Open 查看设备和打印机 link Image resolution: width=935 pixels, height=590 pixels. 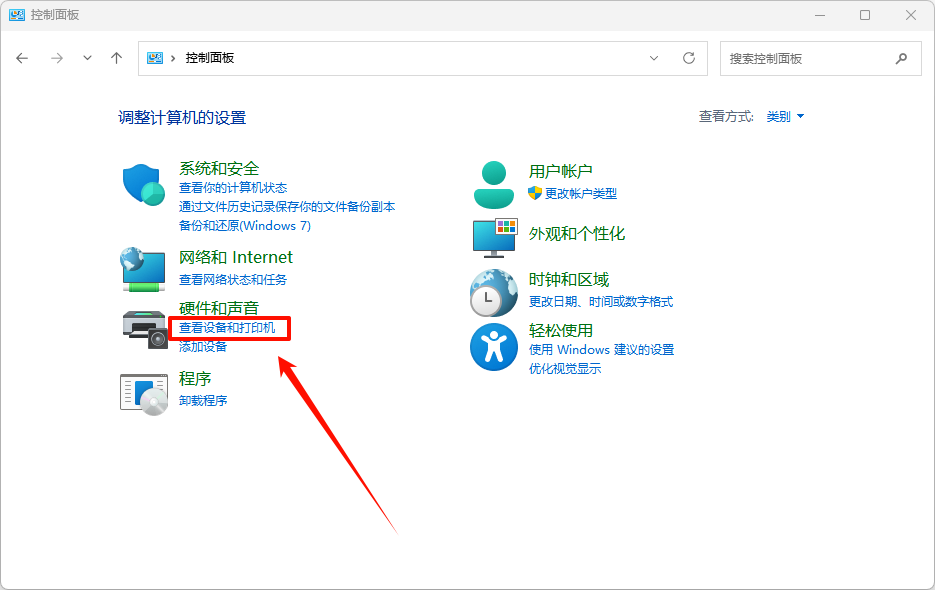(226, 328)
